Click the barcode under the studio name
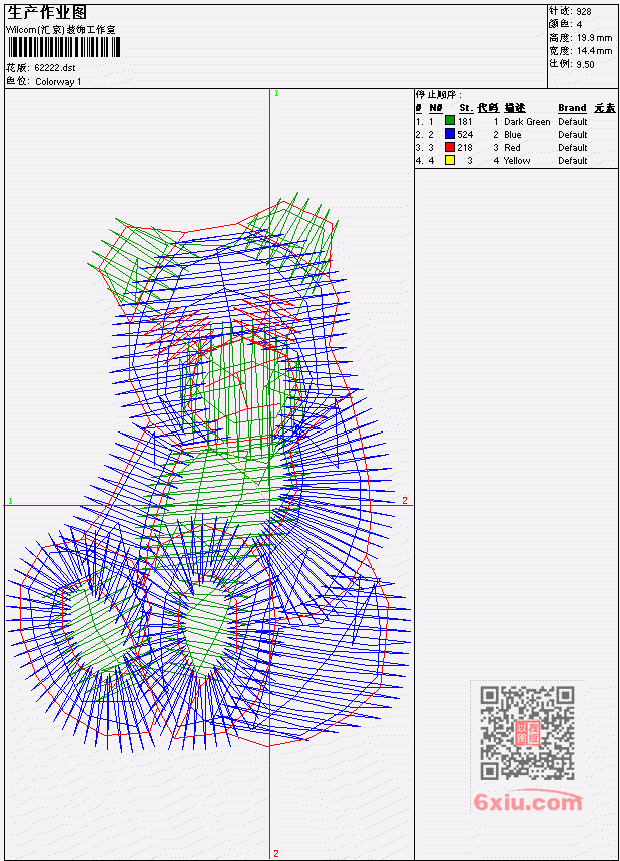Screen dimensions: 620x861 click(x=63, y=47)
